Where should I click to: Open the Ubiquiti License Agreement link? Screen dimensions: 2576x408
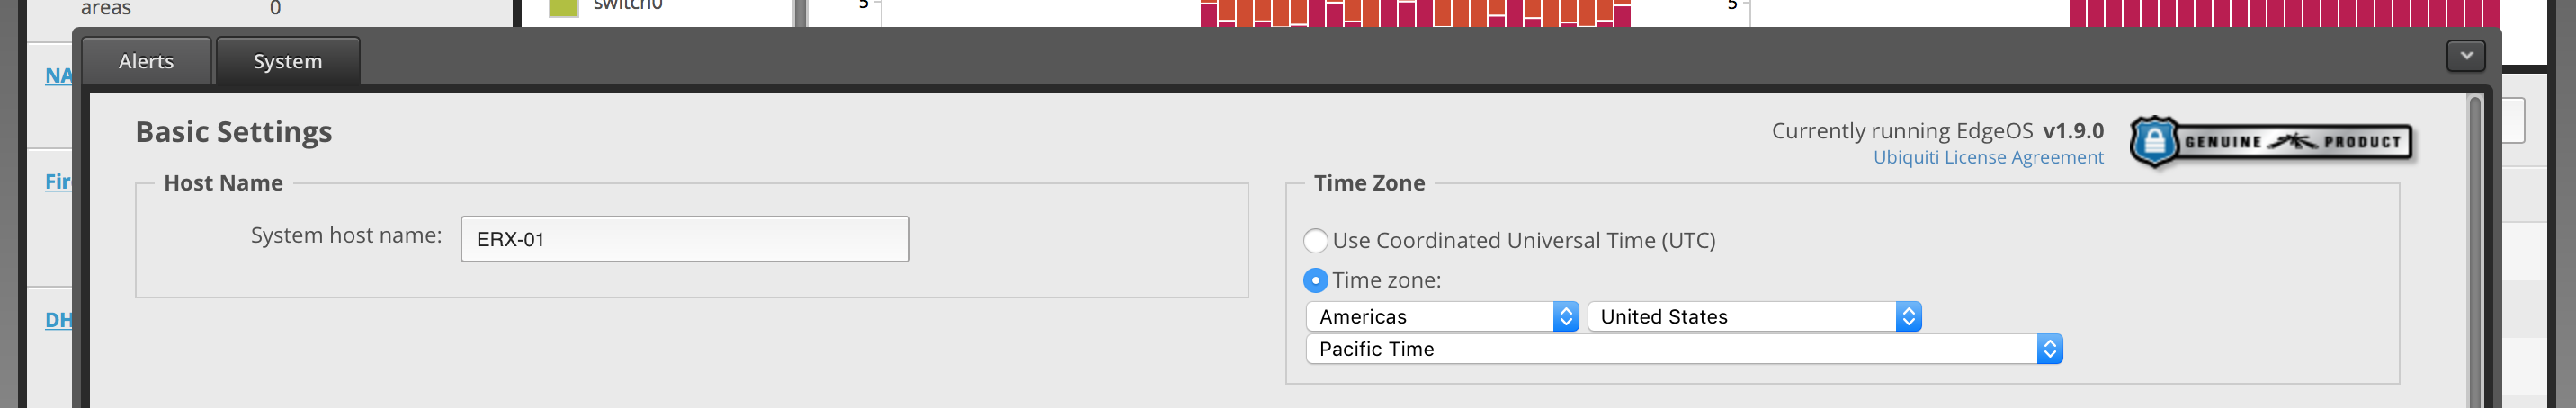(x=1987, y=158)
